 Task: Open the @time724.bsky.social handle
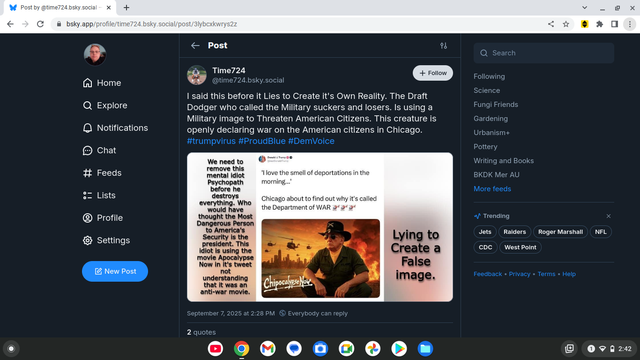pos(248,80)
